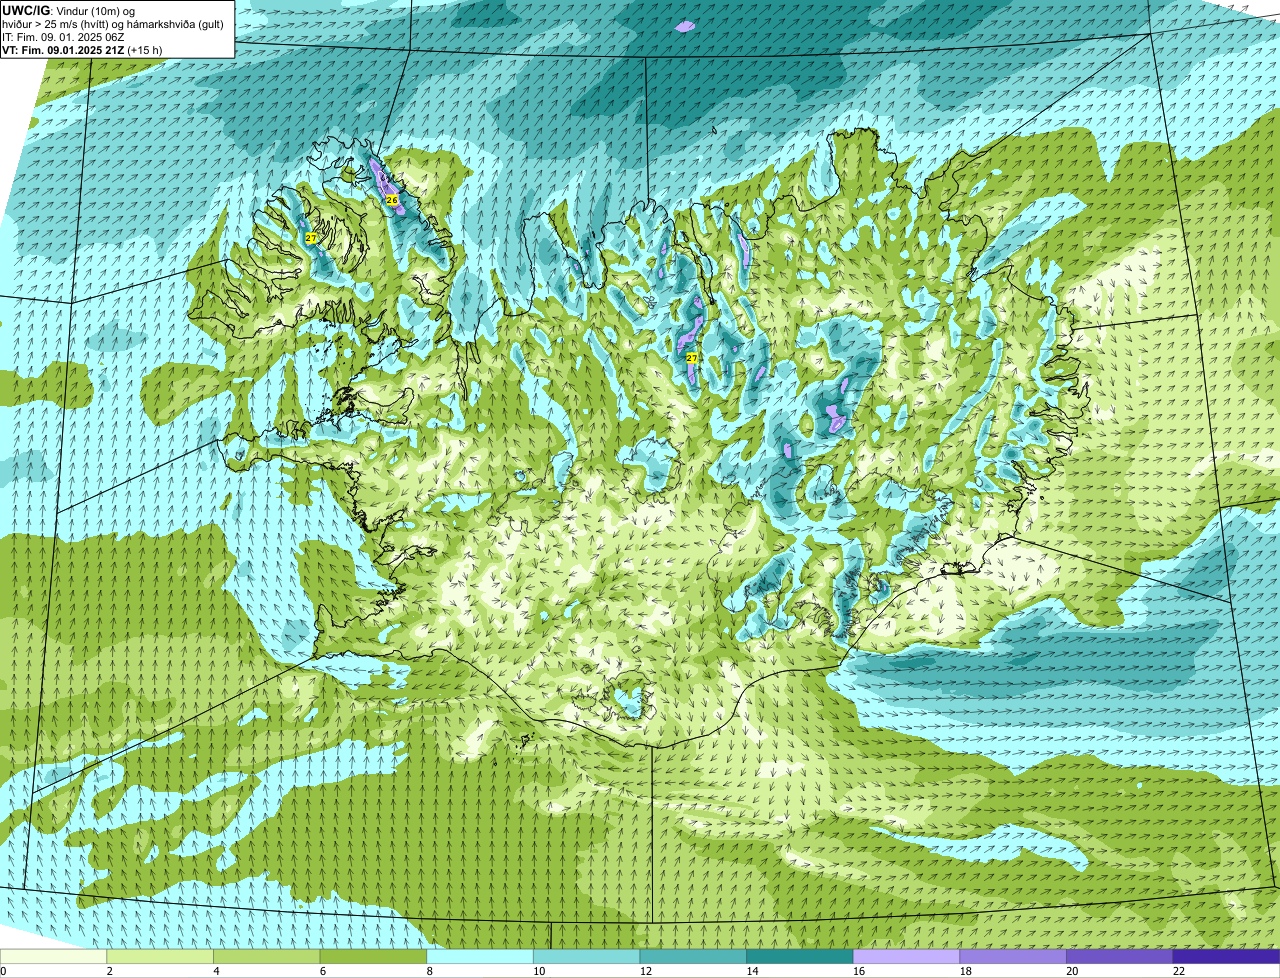Click the "IT: Fim. 09. 01. 2025 06Z" line
1280x978 pixels.
coord(63,37)
